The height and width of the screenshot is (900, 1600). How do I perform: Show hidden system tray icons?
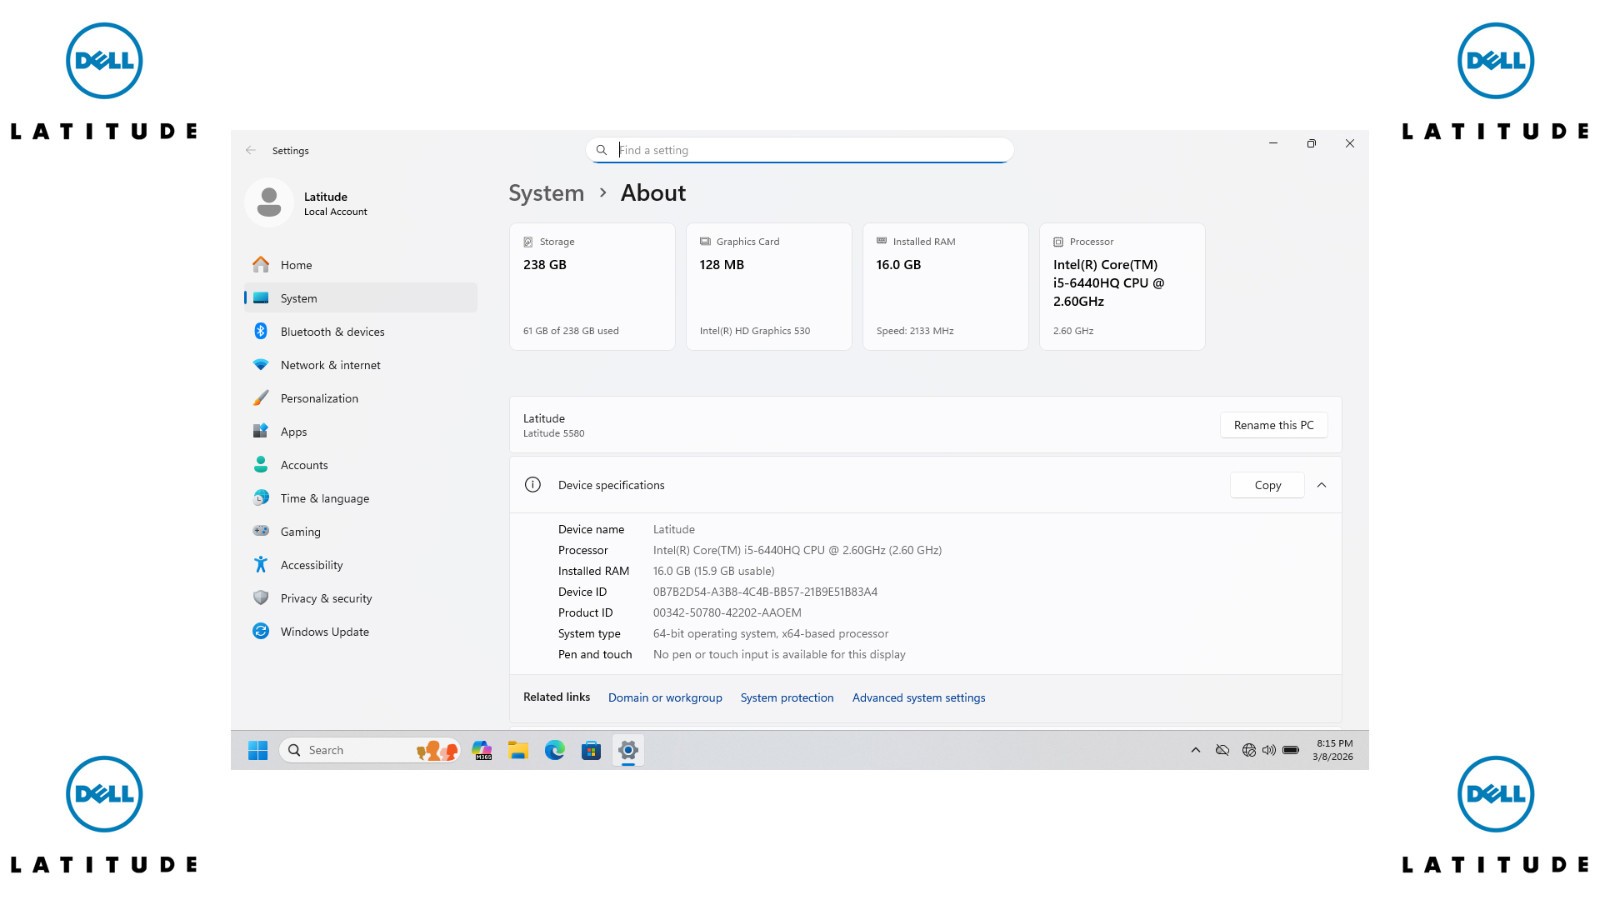[x=1195, y=750]
